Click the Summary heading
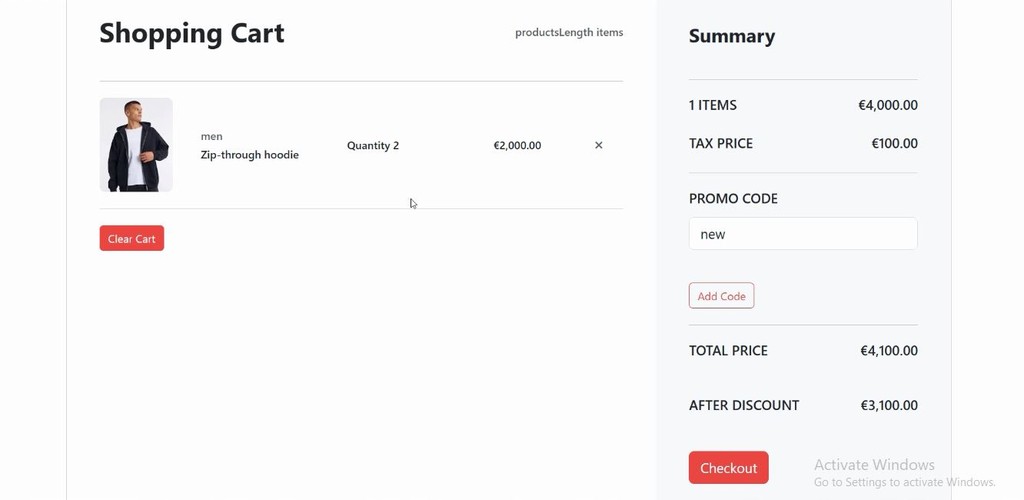 (x=732, y=36)
